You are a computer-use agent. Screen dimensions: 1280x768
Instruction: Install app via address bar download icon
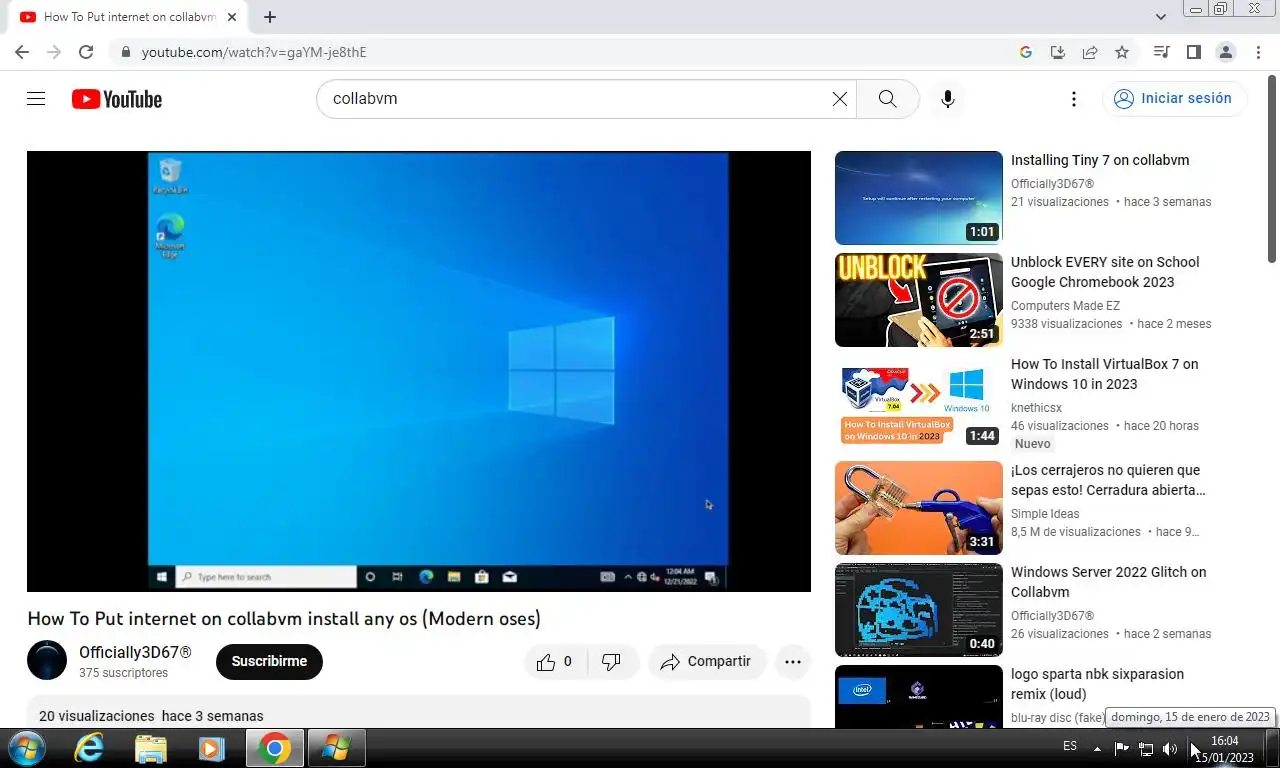[x=1057, y=52]
